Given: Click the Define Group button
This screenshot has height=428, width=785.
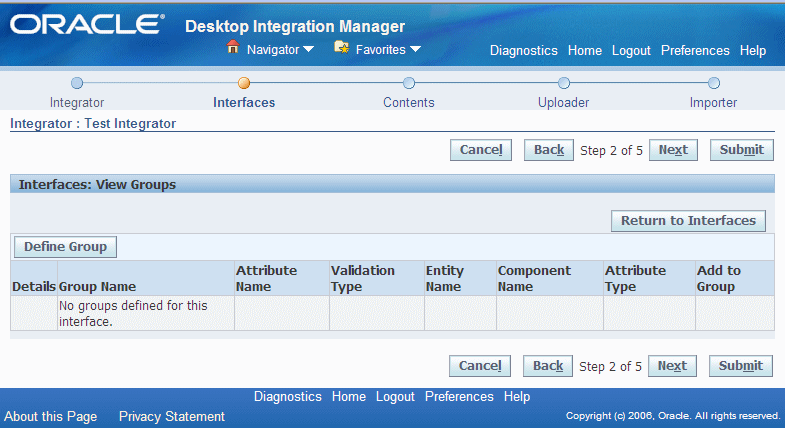Looking at the screenshot, I should coord(66,247).
